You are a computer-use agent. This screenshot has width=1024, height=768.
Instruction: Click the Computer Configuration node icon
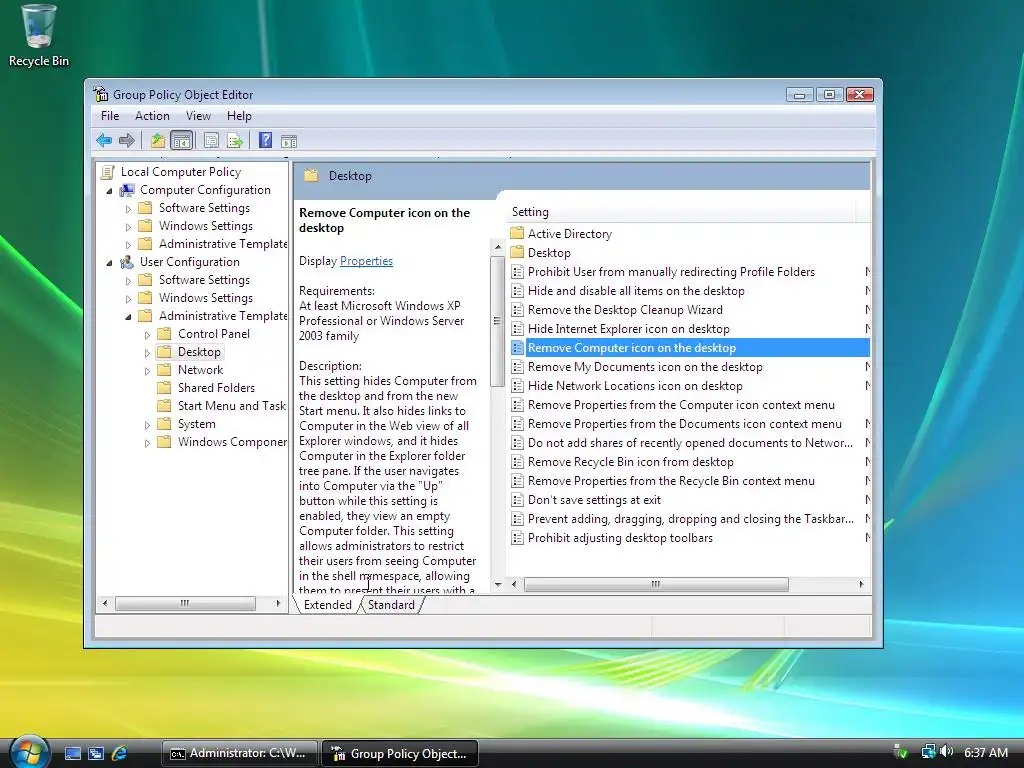127,190
